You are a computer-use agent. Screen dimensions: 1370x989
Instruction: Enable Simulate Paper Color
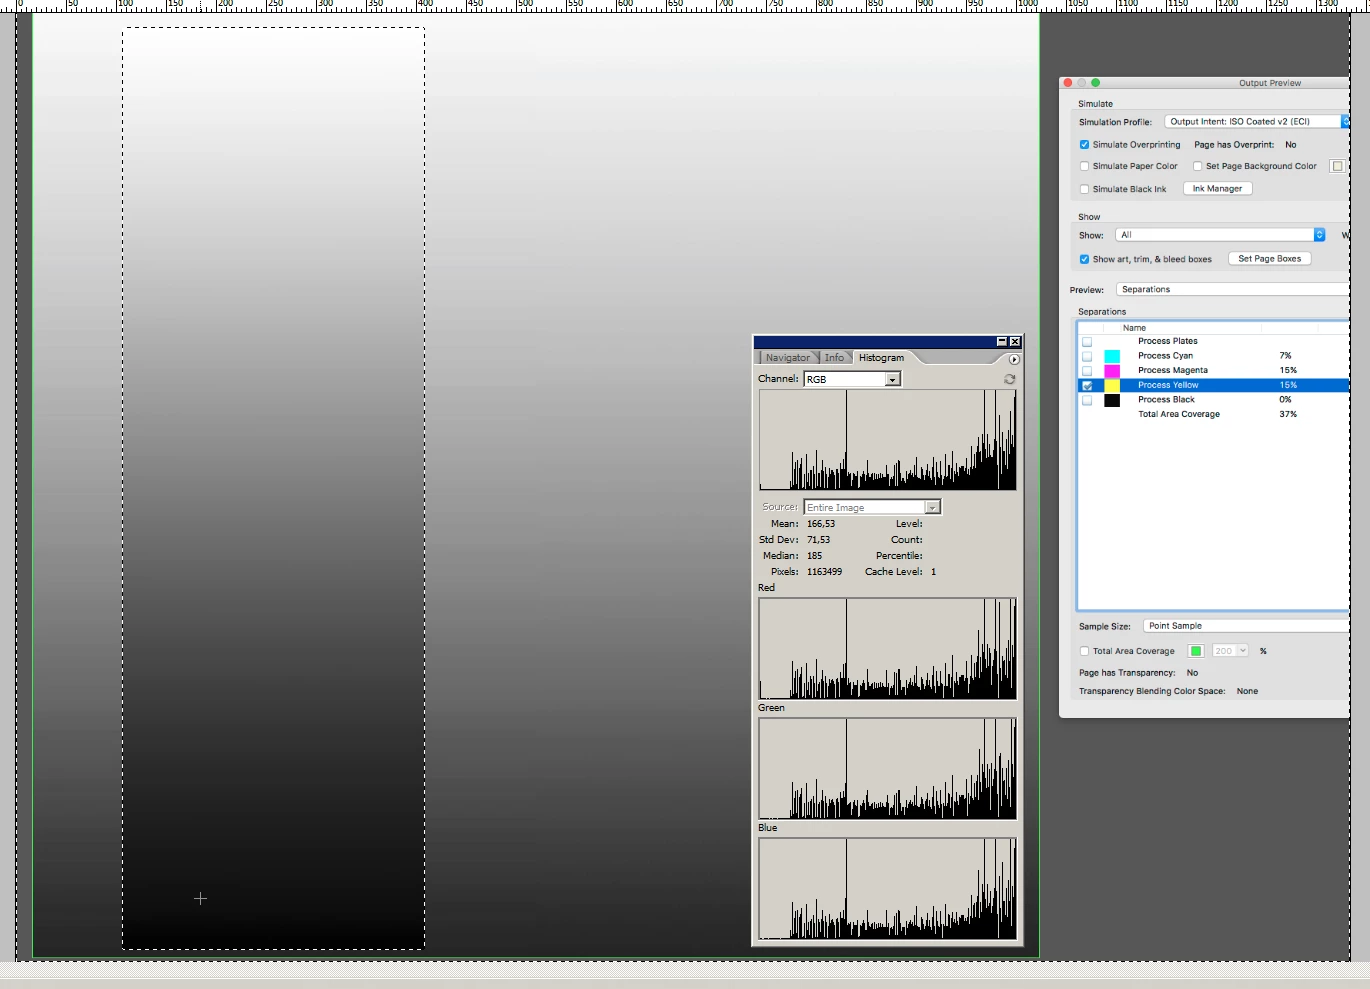tap(1084, 167)
